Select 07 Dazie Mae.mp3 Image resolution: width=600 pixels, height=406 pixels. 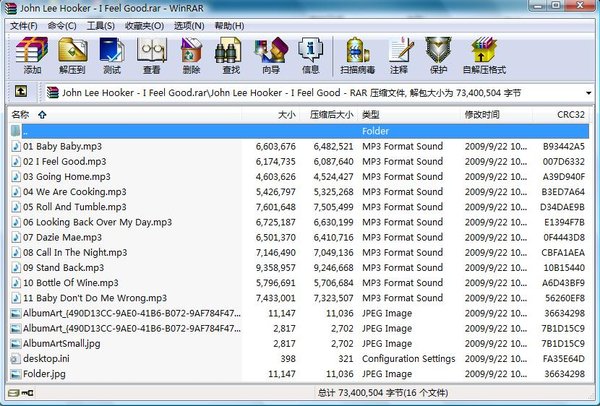(x=299, y=237)
